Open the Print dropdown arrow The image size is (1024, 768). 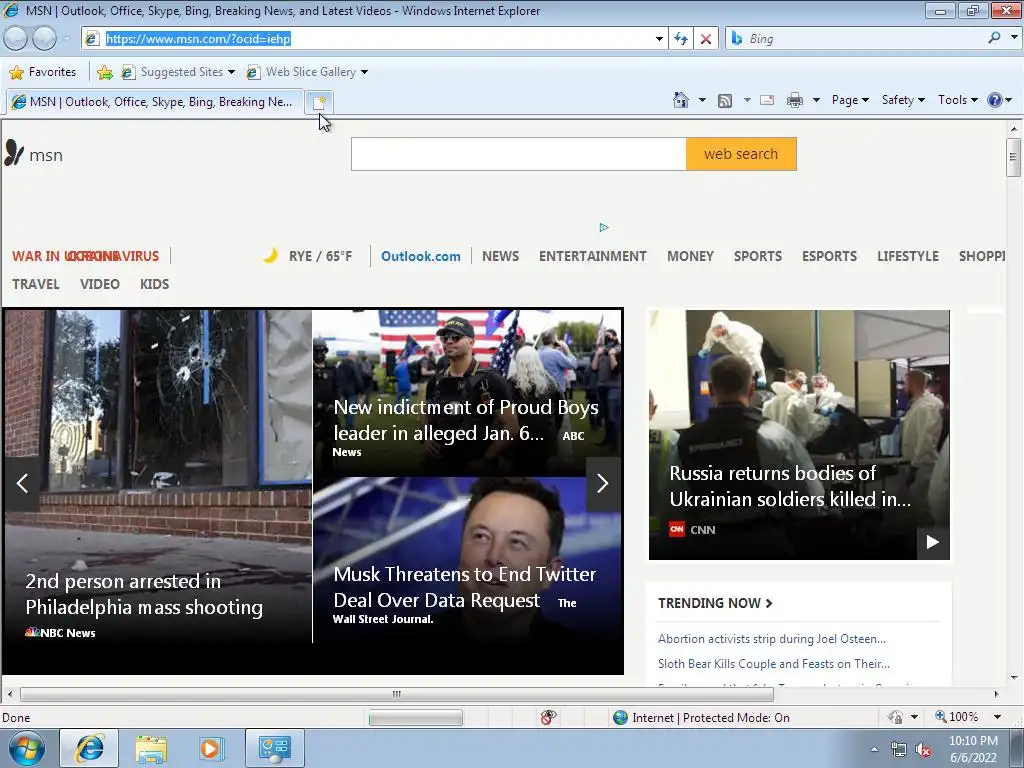[x=816, y=100]
